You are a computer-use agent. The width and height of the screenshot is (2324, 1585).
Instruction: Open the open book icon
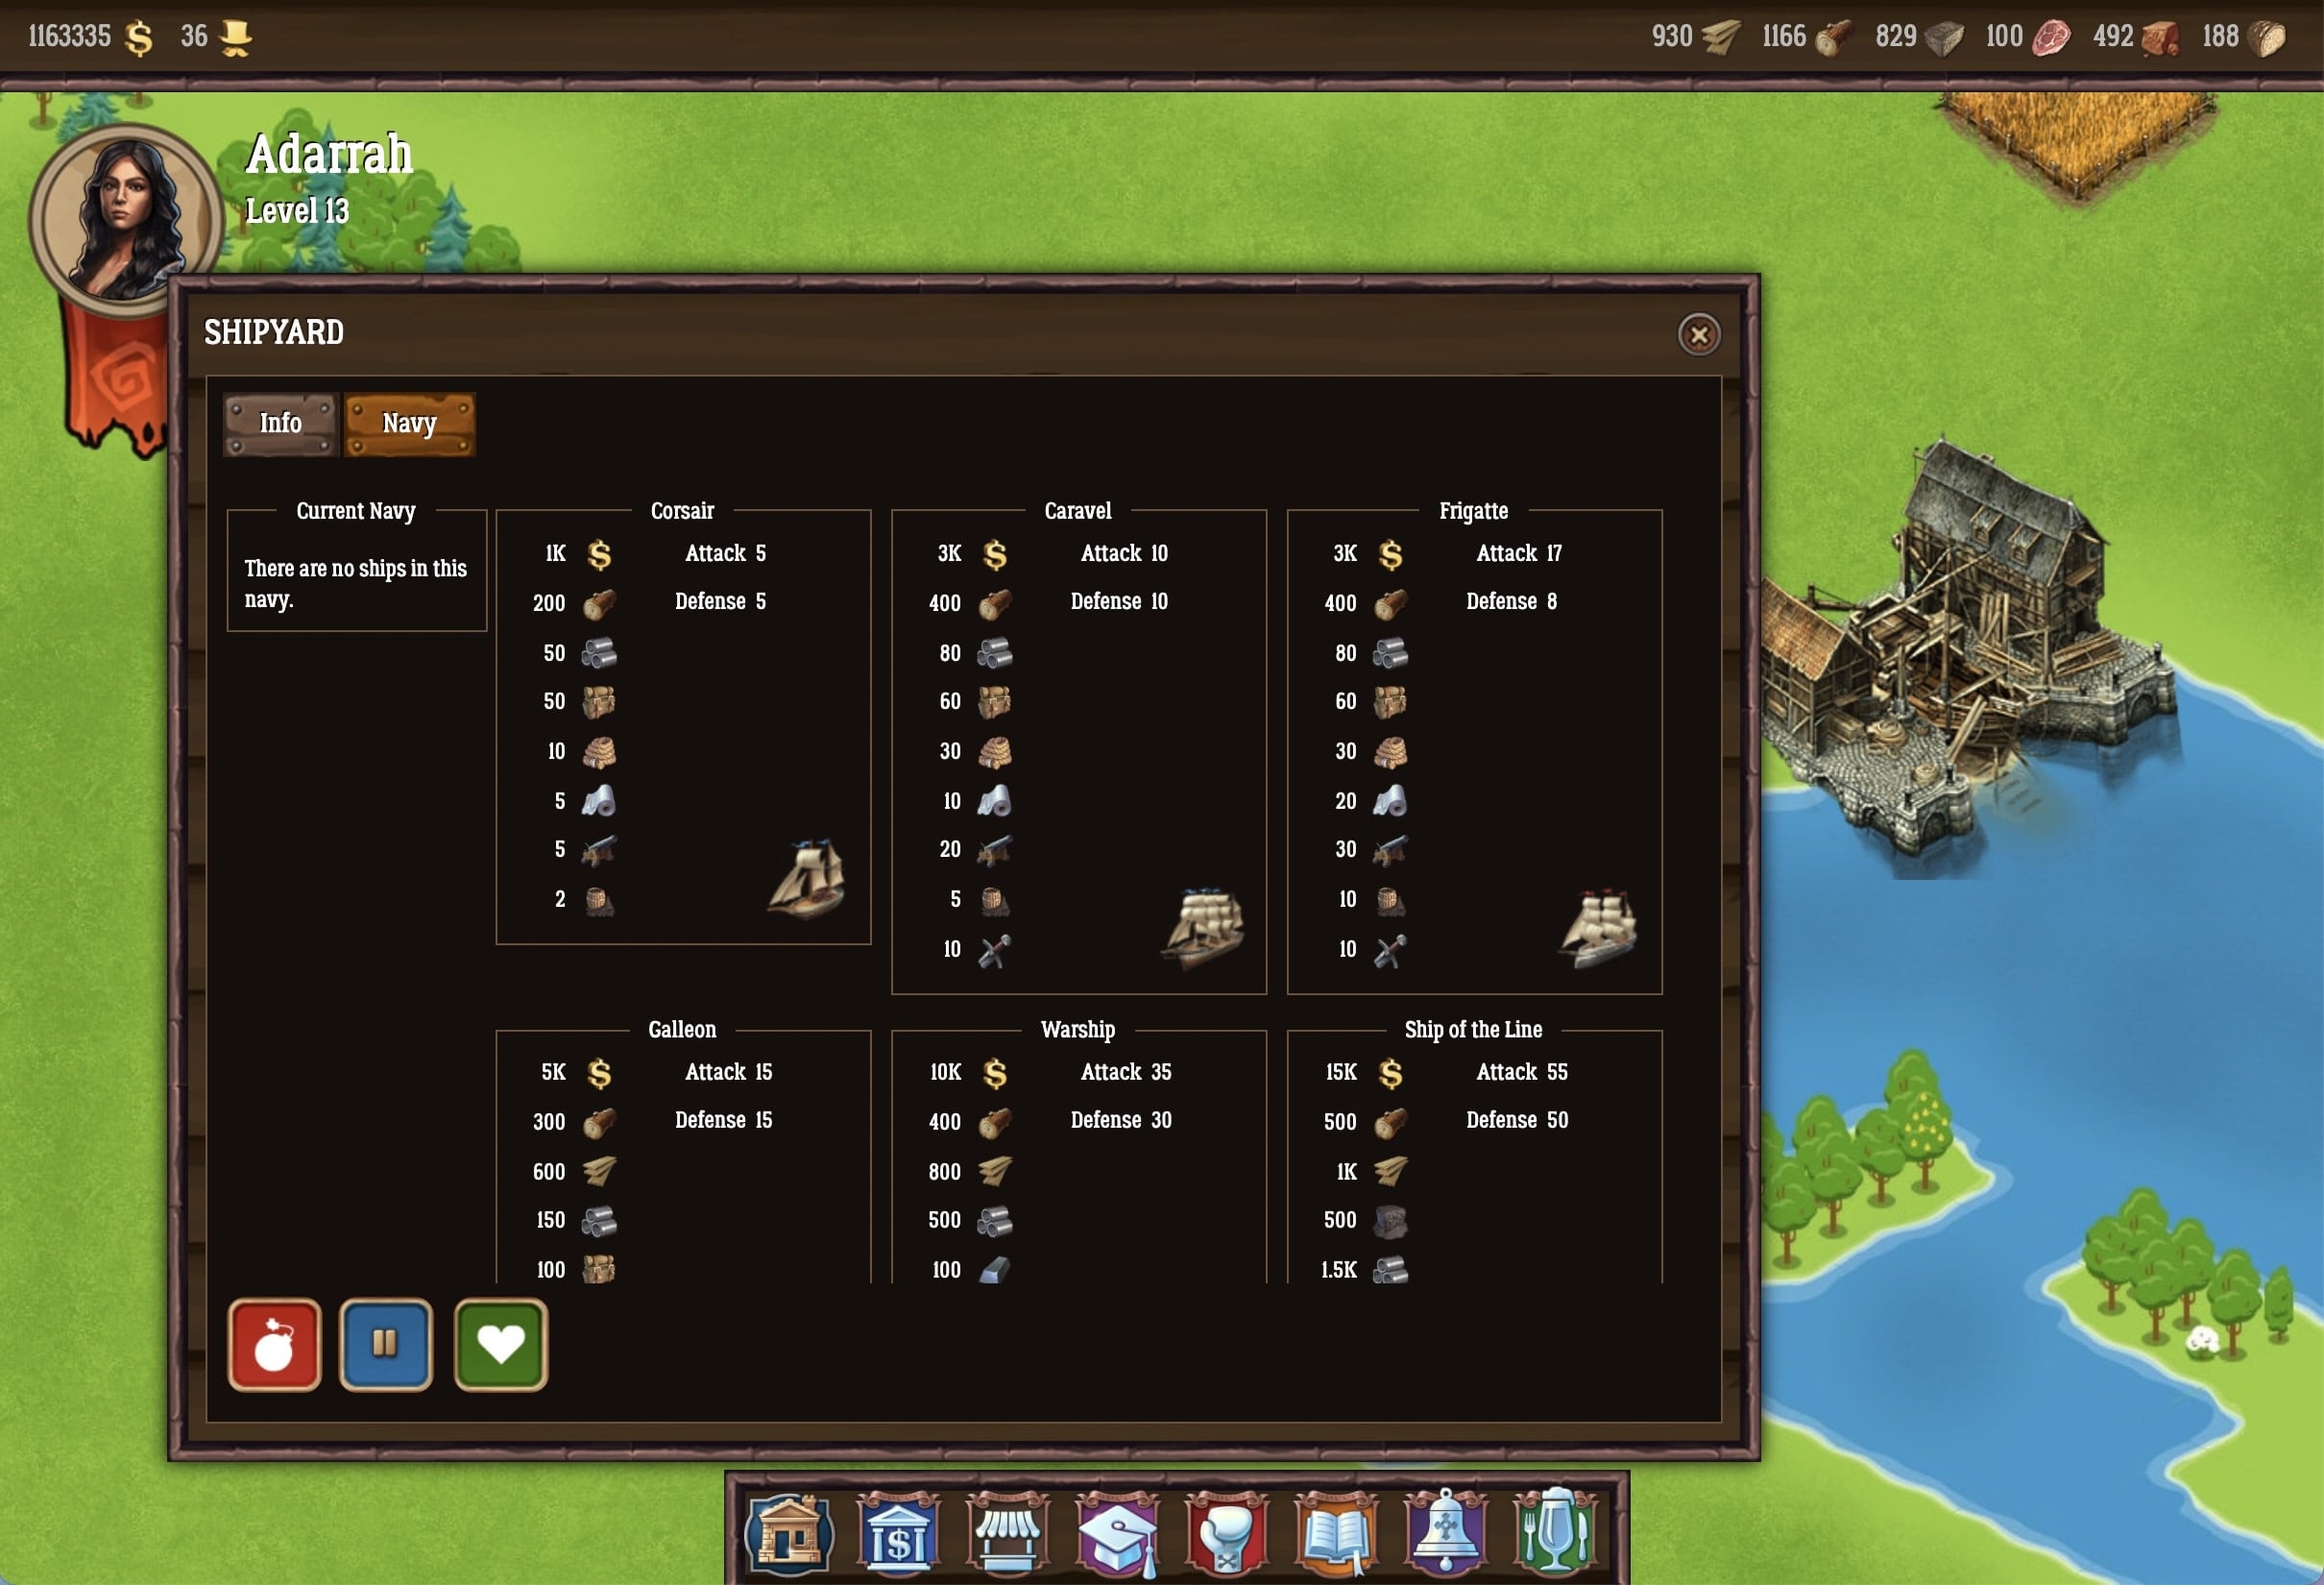click(x=1336, y=1533)
